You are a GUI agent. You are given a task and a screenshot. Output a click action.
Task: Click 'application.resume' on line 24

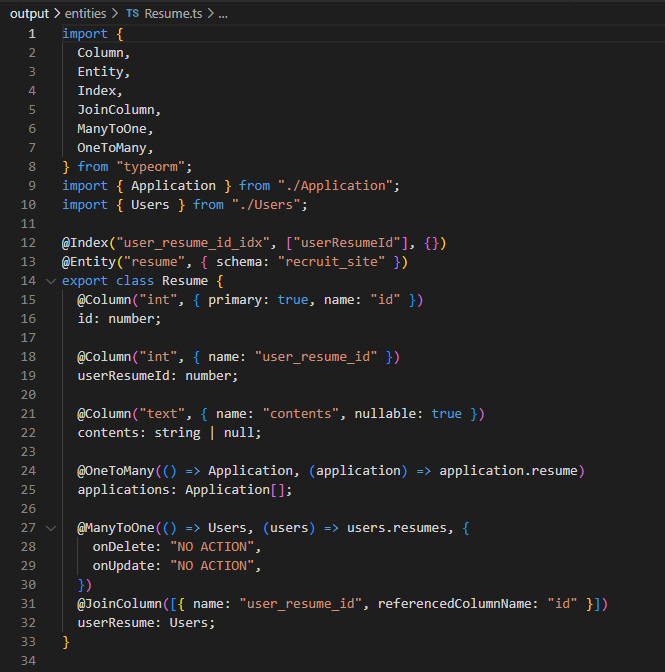508,471
